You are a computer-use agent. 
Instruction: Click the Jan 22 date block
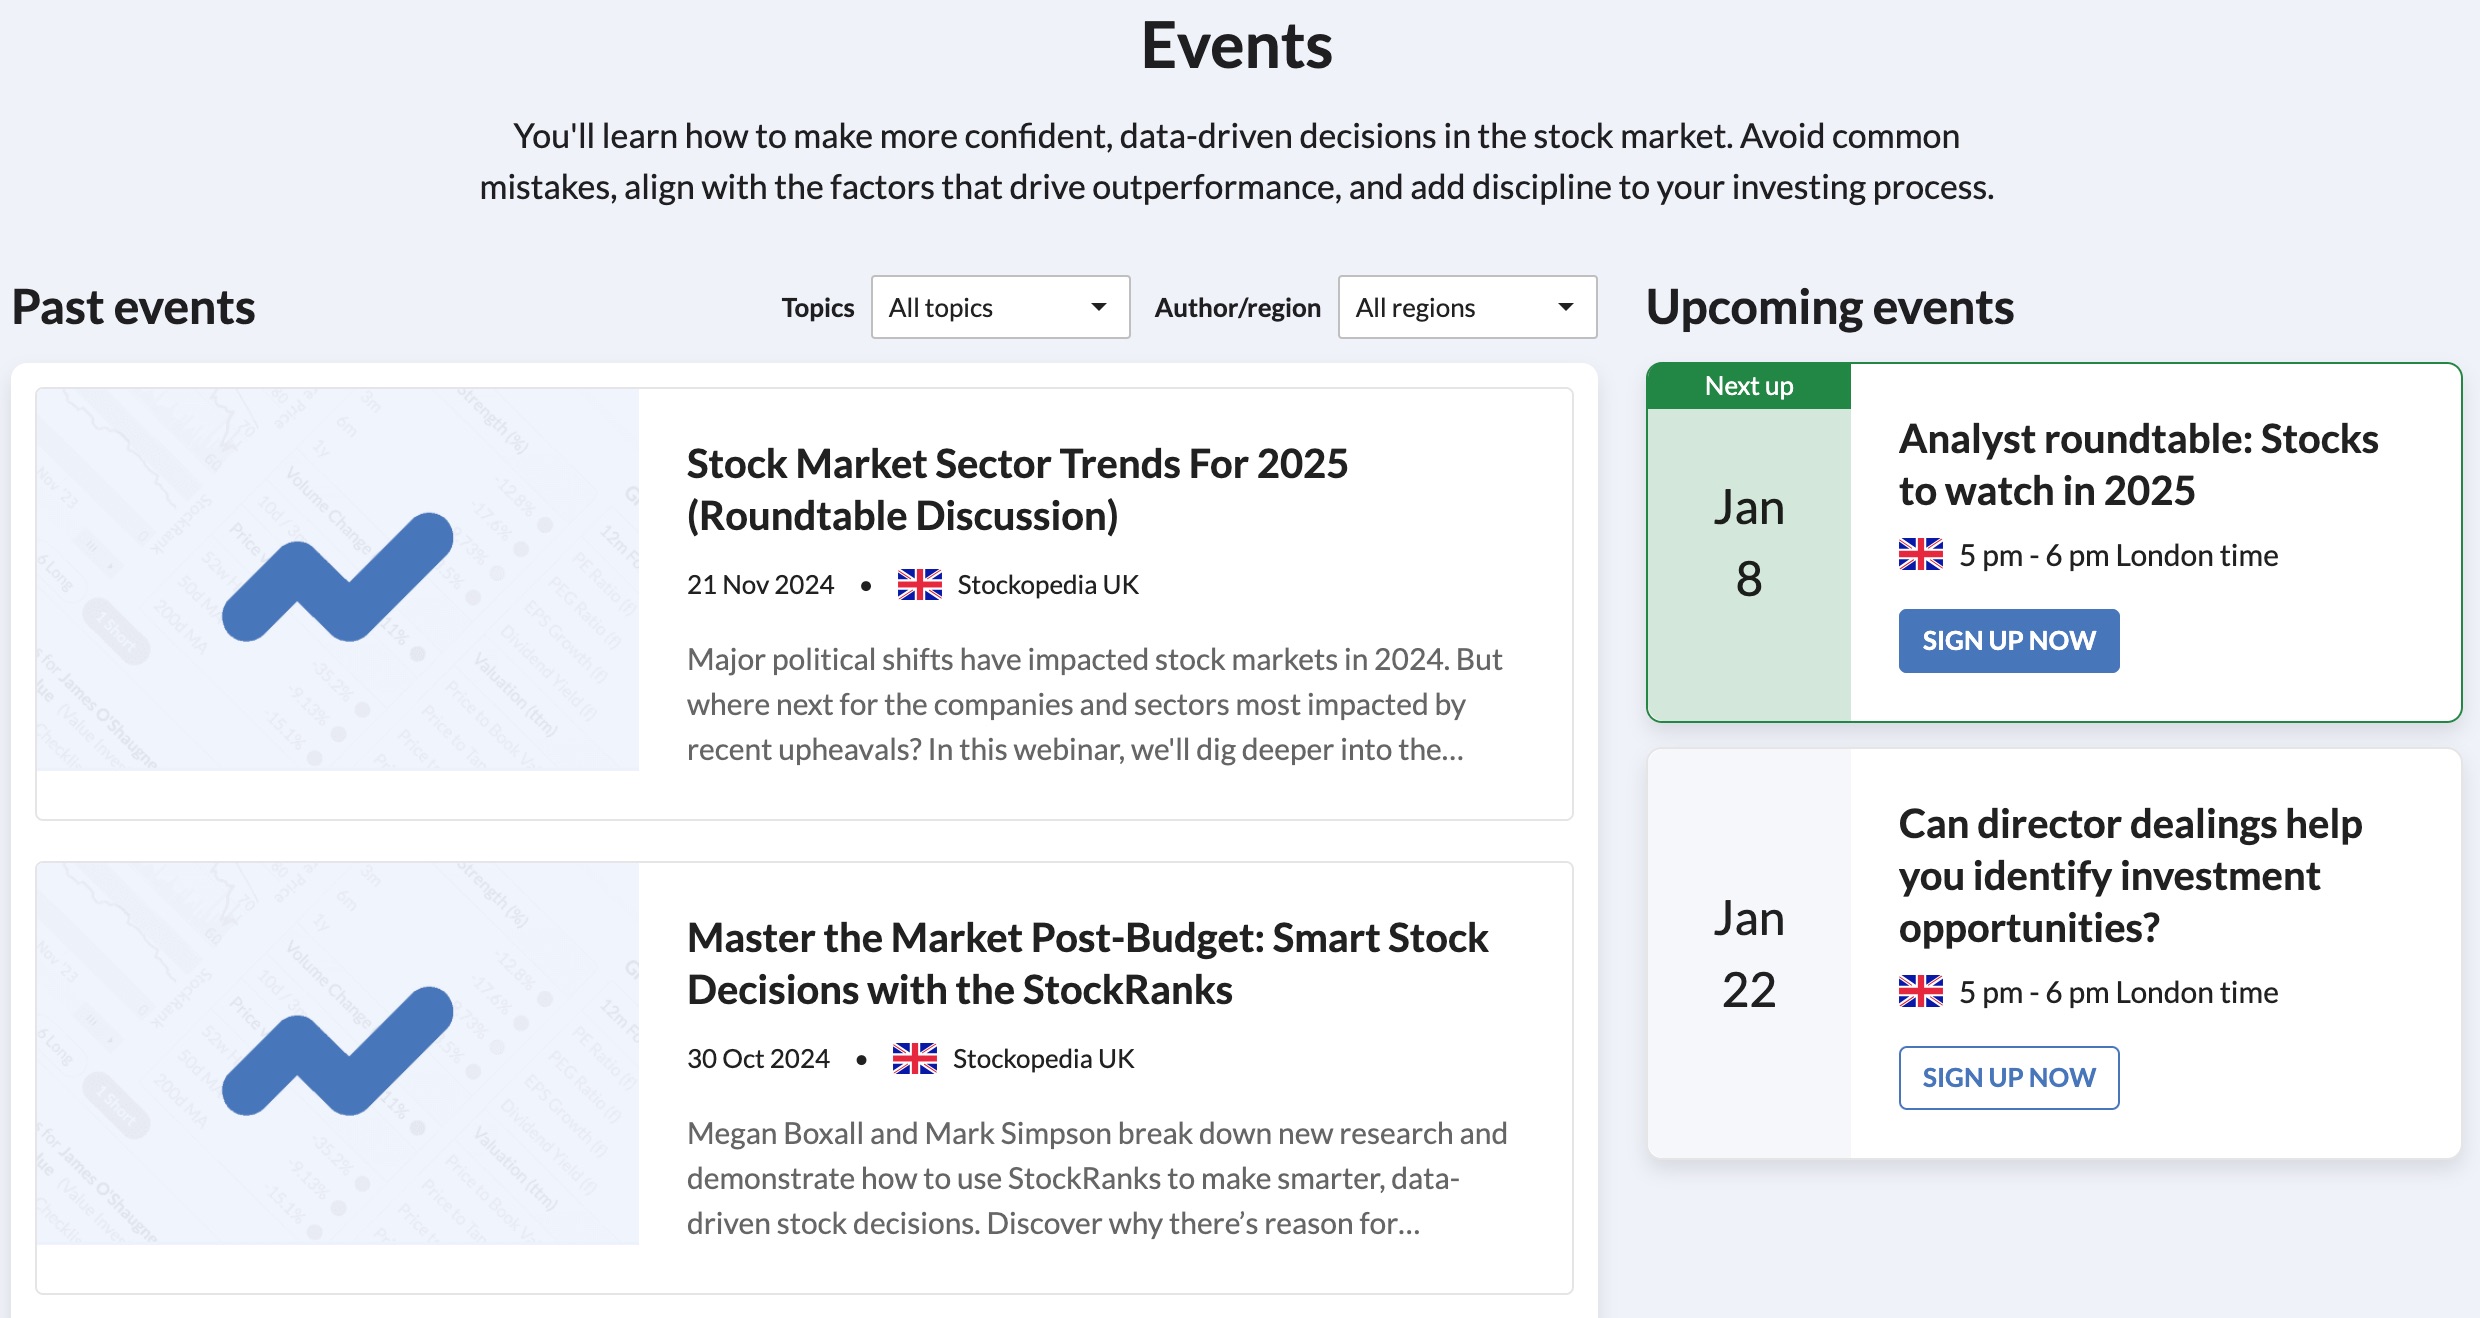1748,953
